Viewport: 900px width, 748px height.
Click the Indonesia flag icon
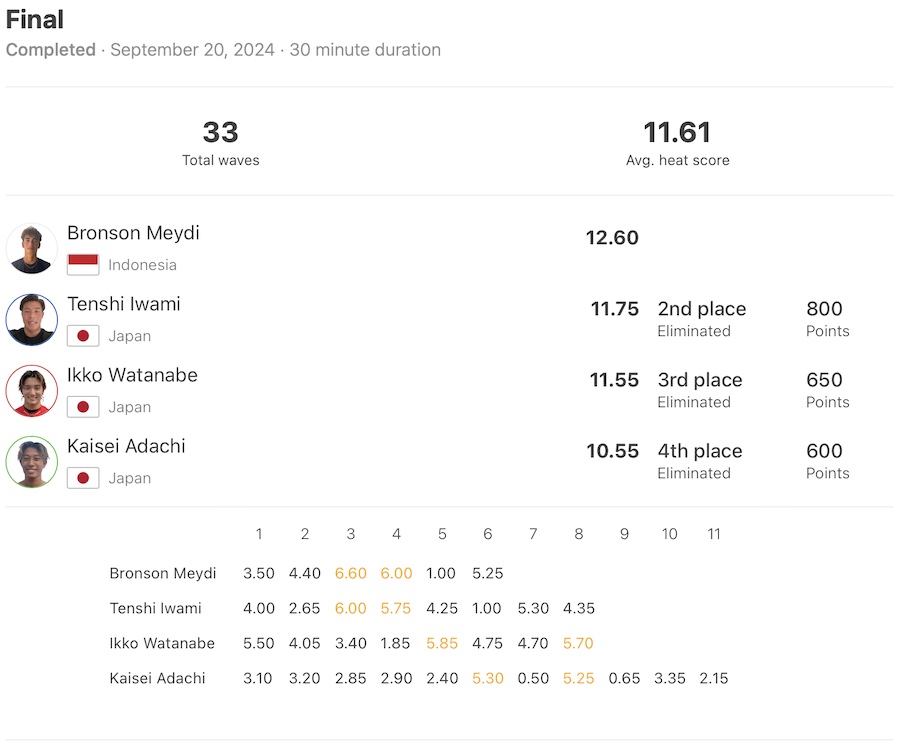click(83, 265)
